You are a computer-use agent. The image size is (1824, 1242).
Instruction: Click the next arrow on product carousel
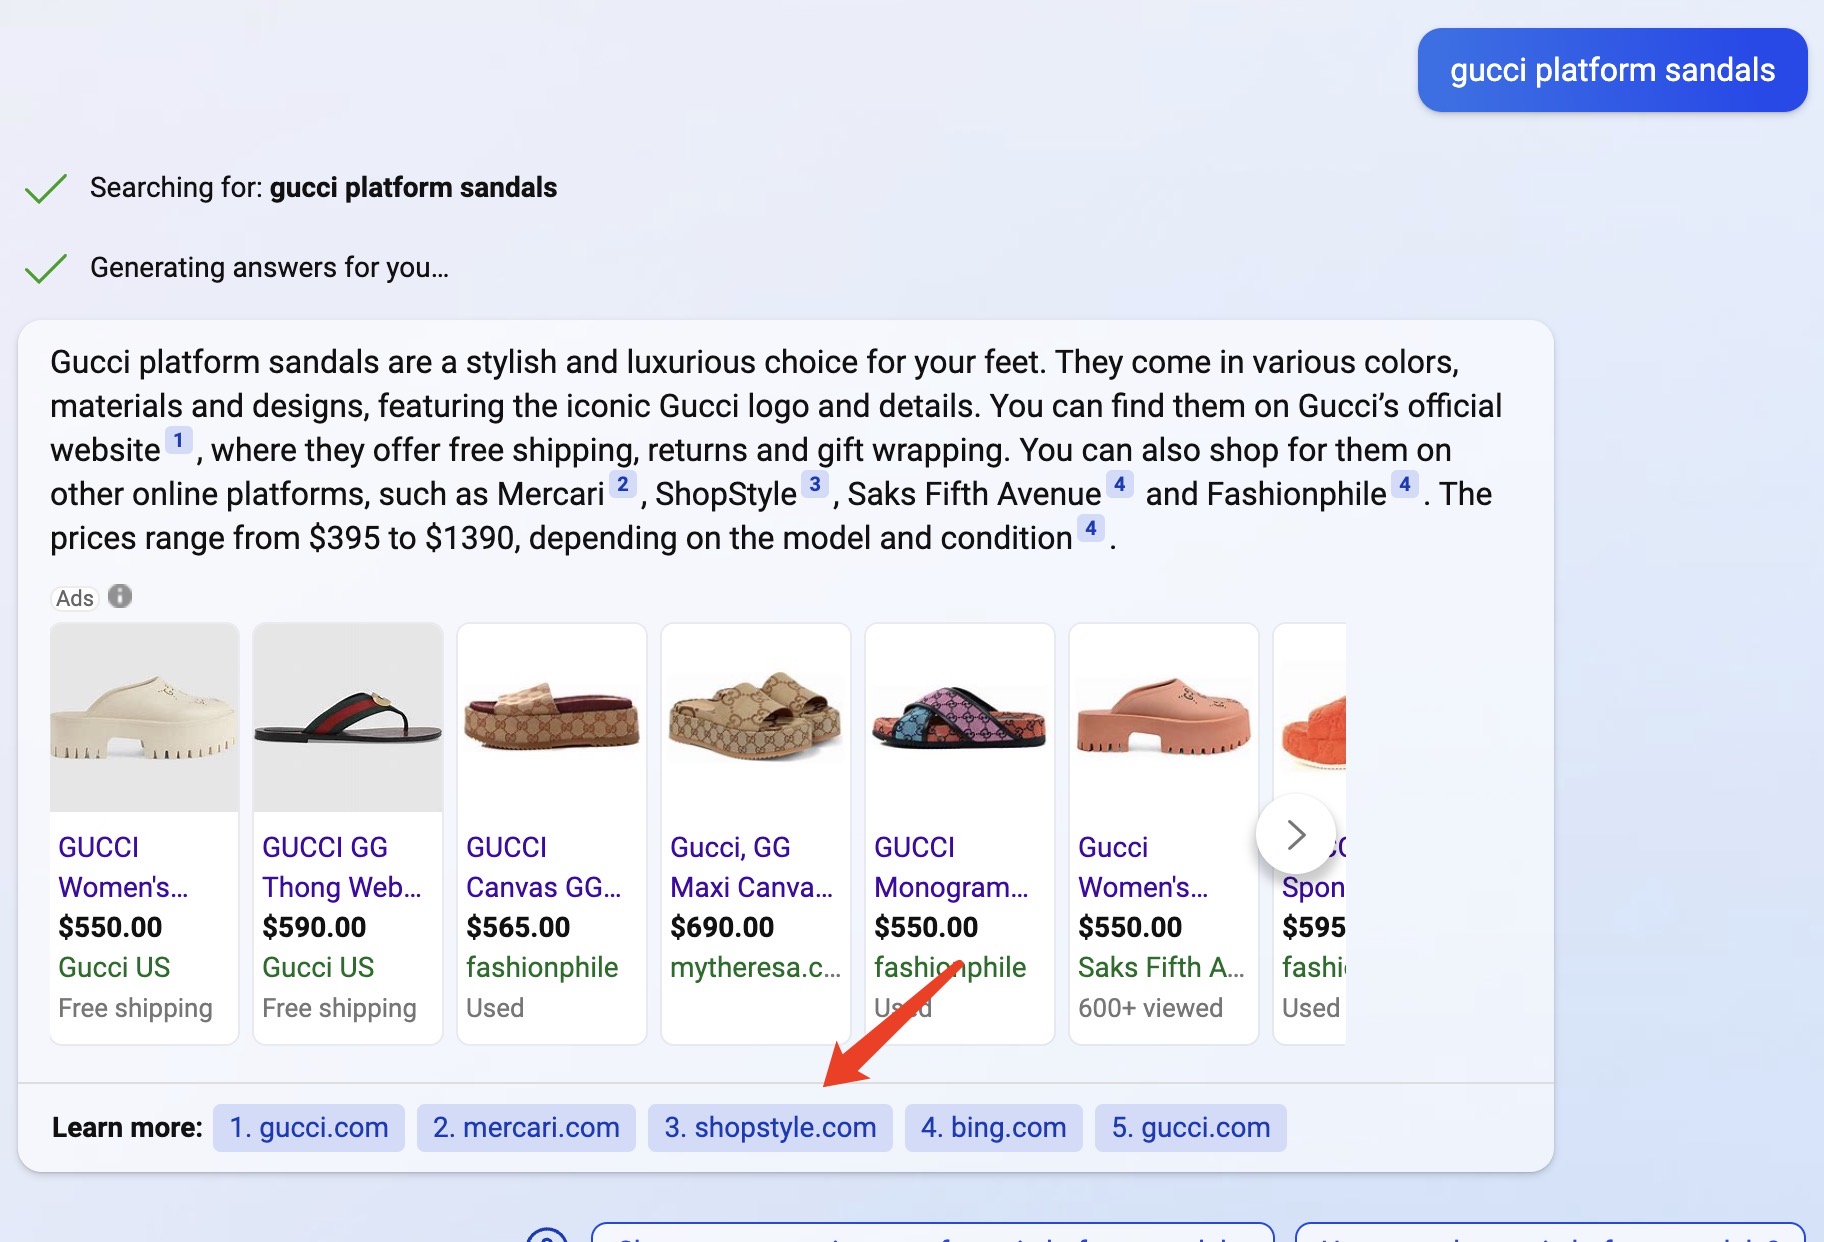click(1295, 834)
